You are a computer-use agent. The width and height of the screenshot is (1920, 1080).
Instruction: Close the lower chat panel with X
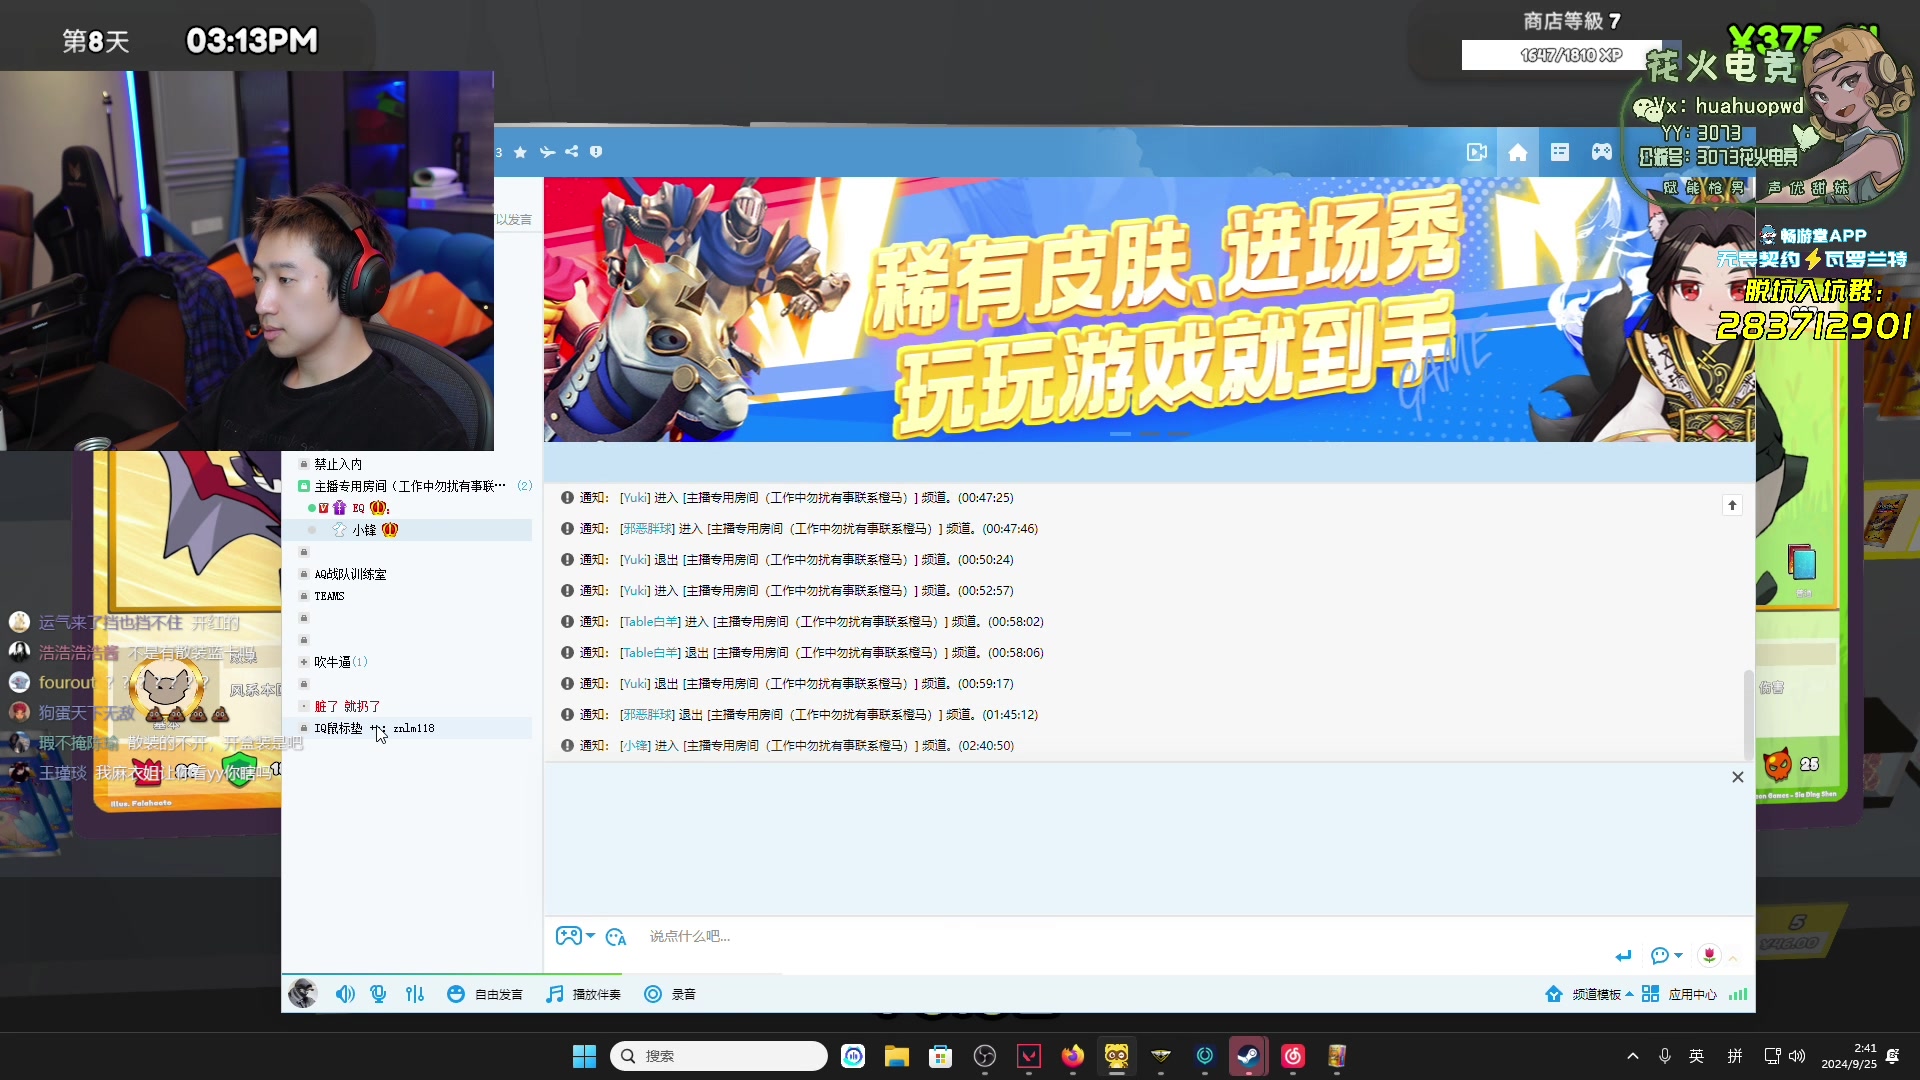point(1738,777)
